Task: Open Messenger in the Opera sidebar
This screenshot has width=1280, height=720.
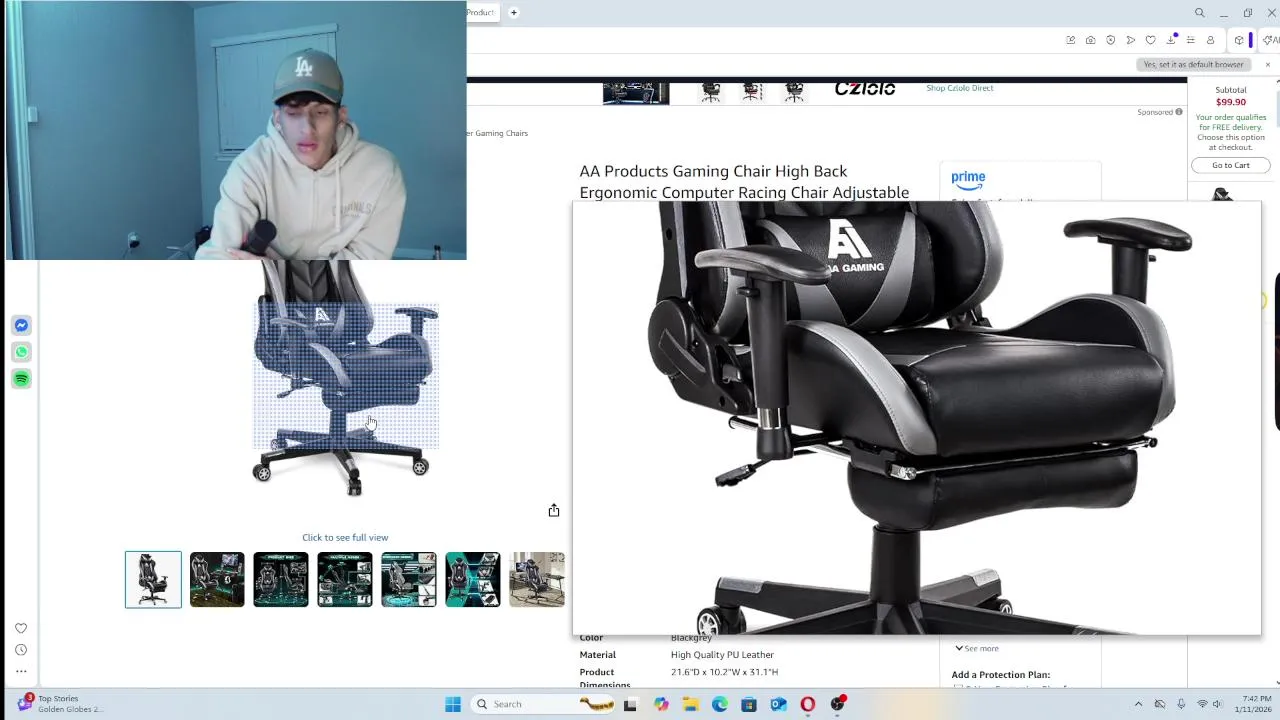Action: coord(21,325)
